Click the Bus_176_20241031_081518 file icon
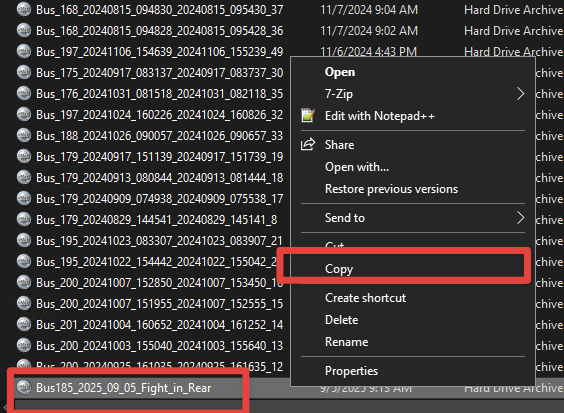The image size is (564, 413). coord(24,93)
